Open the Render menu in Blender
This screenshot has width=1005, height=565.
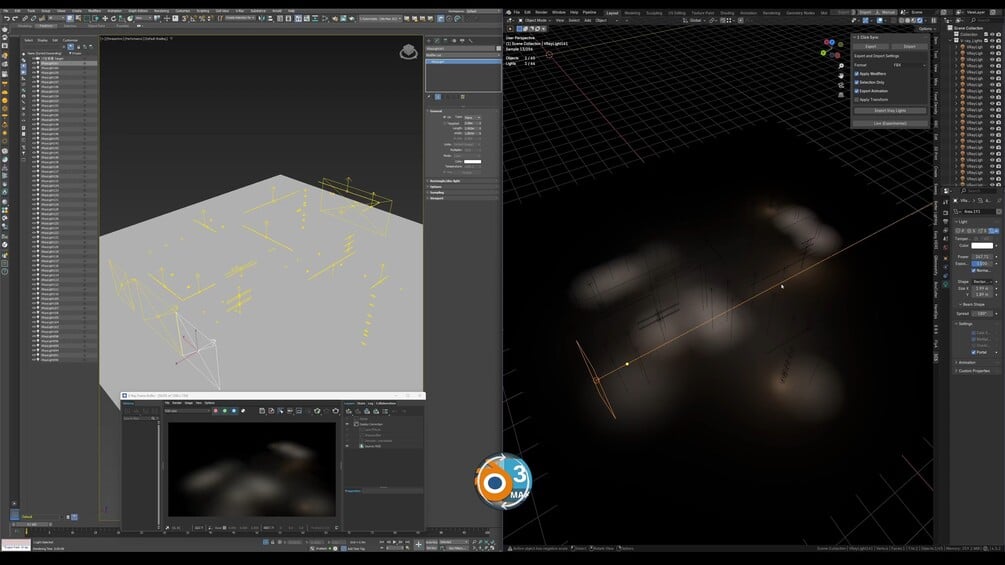coord(542,12)
